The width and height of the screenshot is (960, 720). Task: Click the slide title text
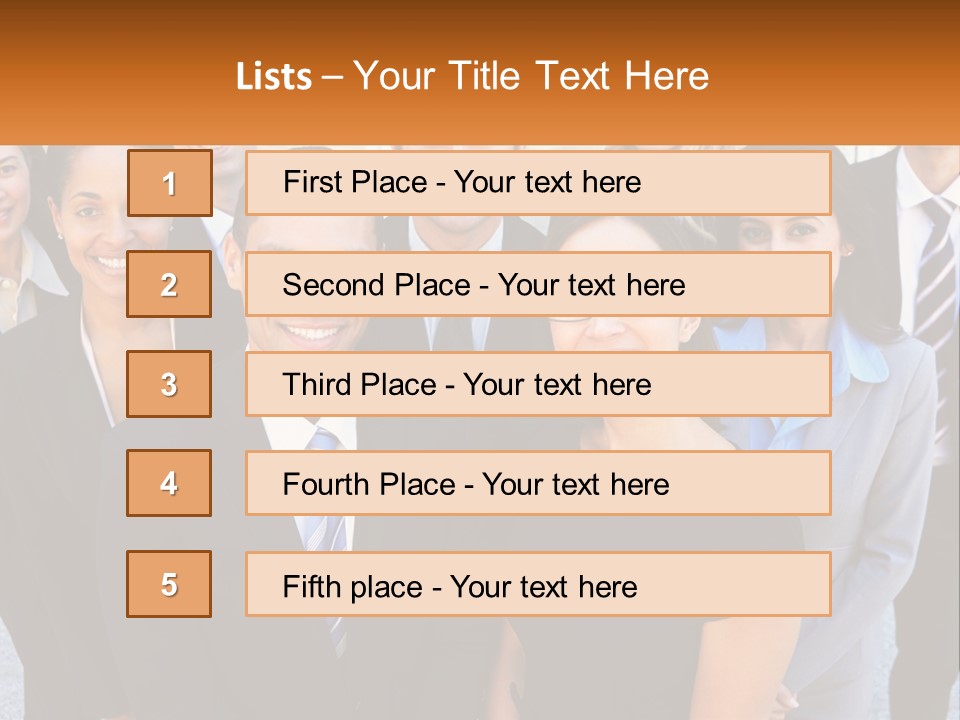tap(472, 76)
